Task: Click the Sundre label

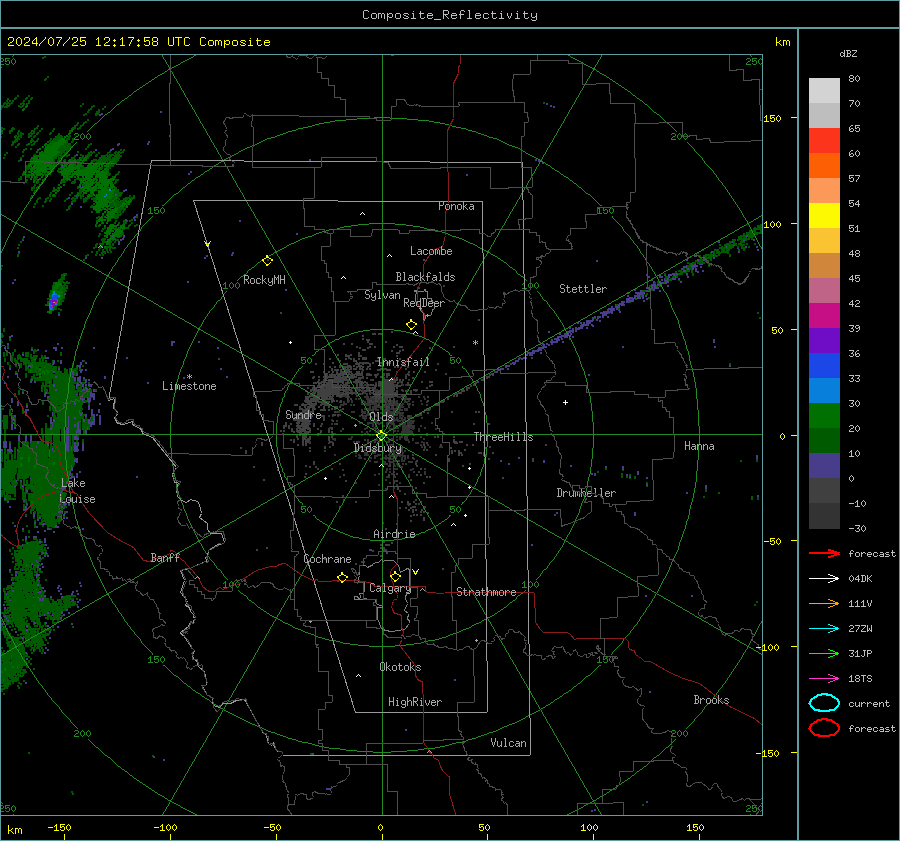Action: (303, 414)
